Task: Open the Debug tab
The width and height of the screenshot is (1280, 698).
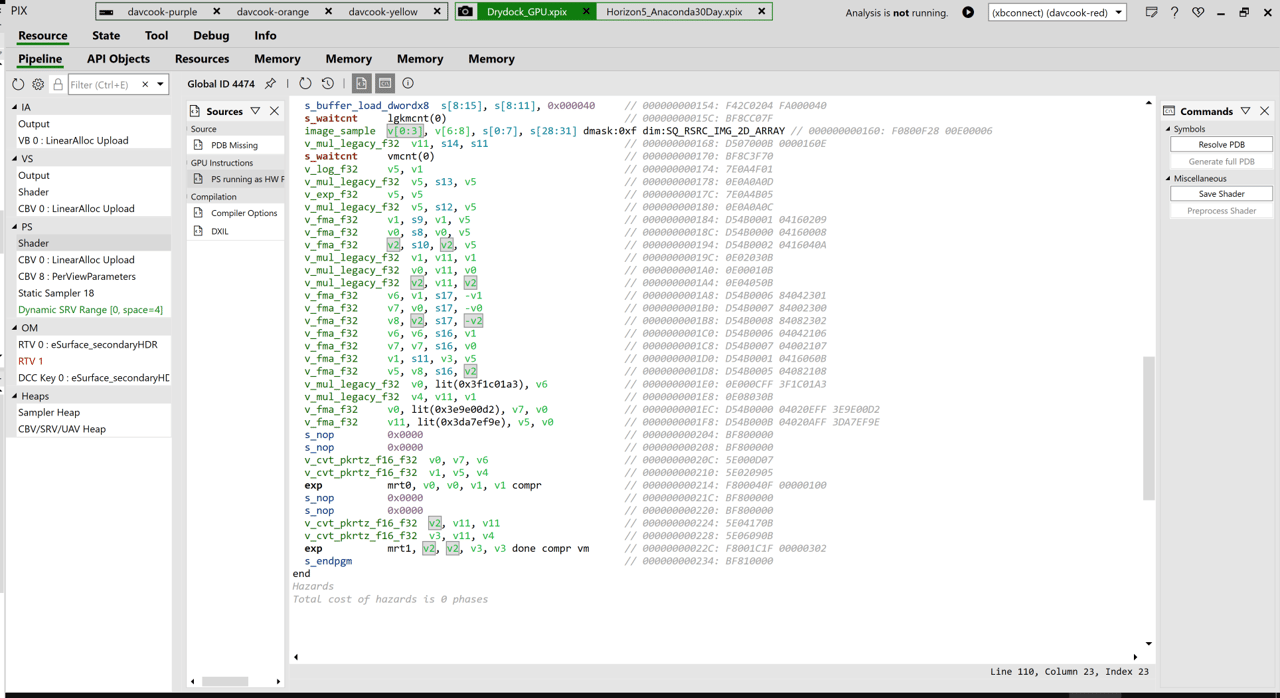Action: coord(211,35)
